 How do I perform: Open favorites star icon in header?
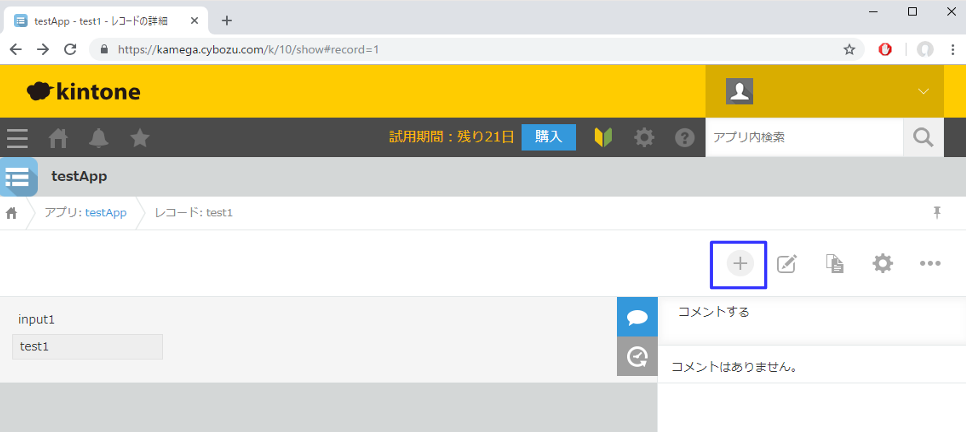click(140, 137)
